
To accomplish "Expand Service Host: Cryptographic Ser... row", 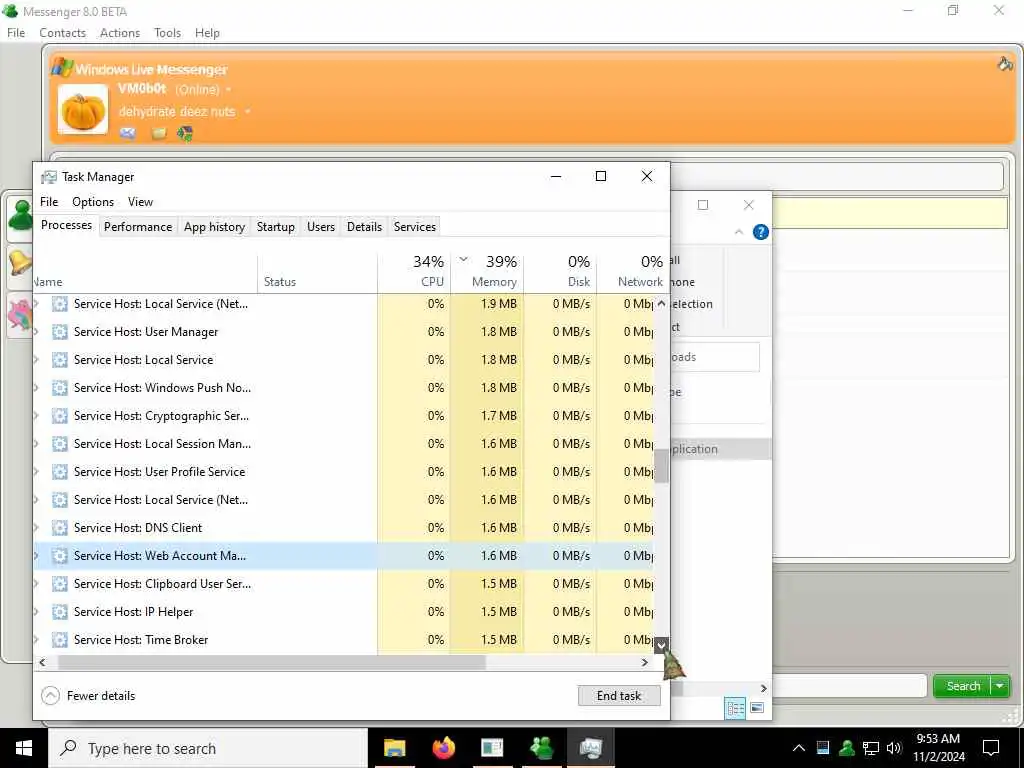I will point(37,416).
